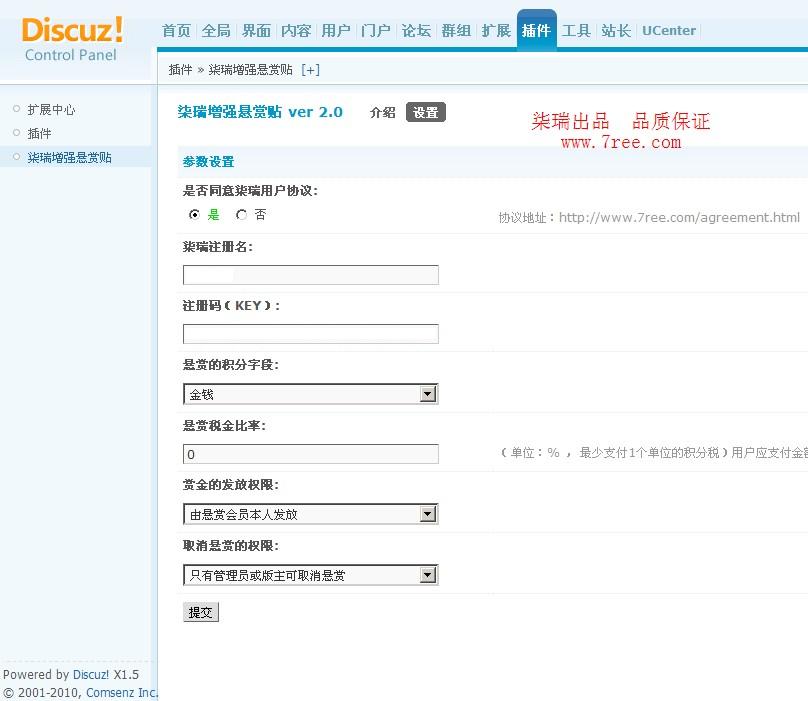This screenshot has height=701, width=808.
Task: Open the Discuz! link in the footer
Action: (x=91, y=674)
